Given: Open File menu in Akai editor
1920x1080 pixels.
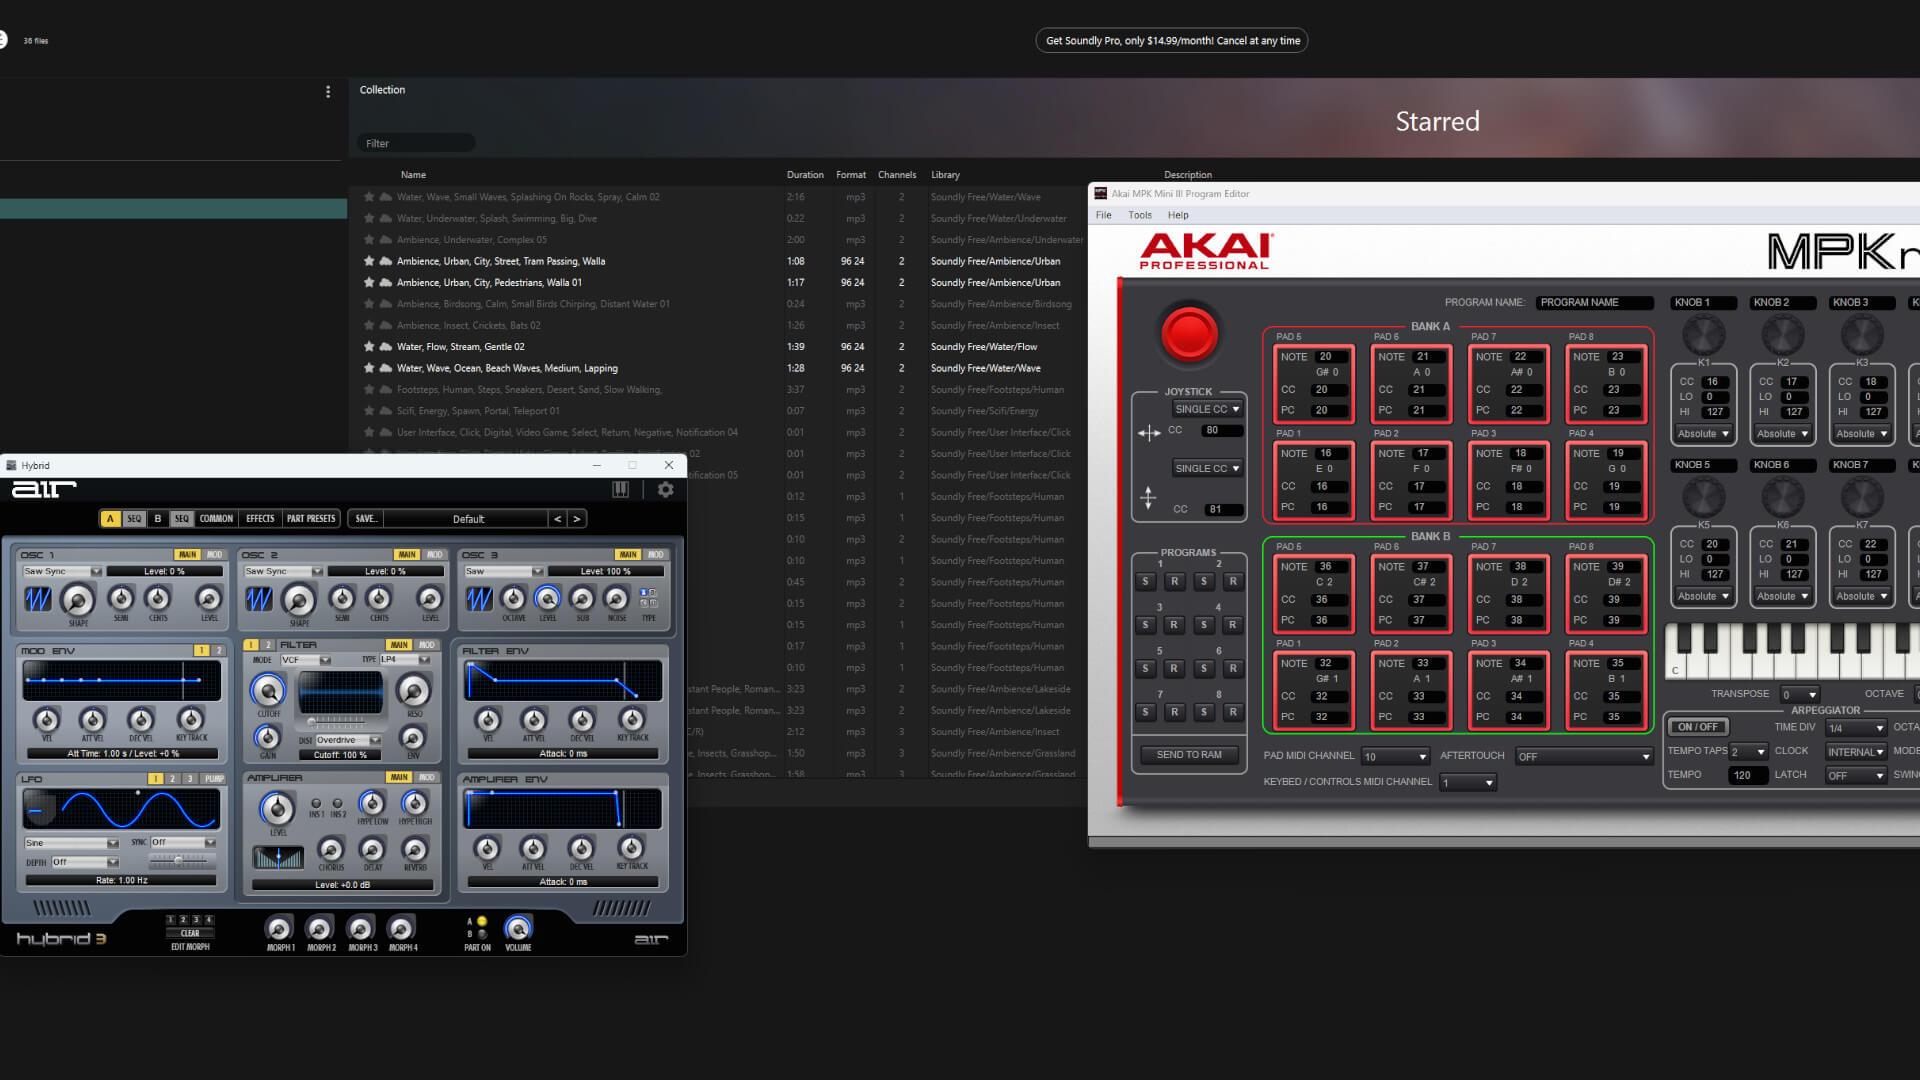Looking at the screenshot, I should pos(1103,215).
